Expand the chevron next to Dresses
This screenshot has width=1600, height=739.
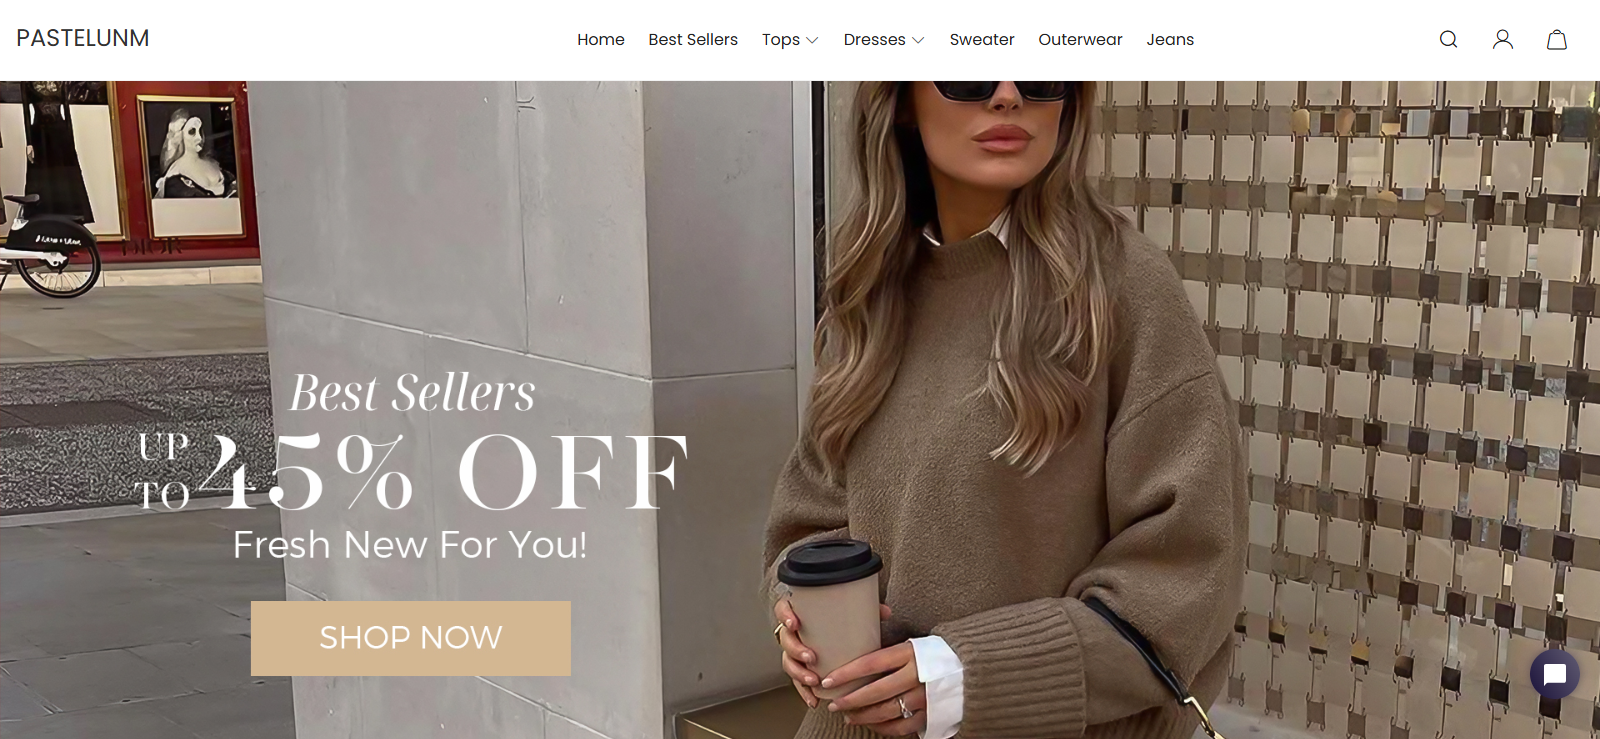coord(918,40)
